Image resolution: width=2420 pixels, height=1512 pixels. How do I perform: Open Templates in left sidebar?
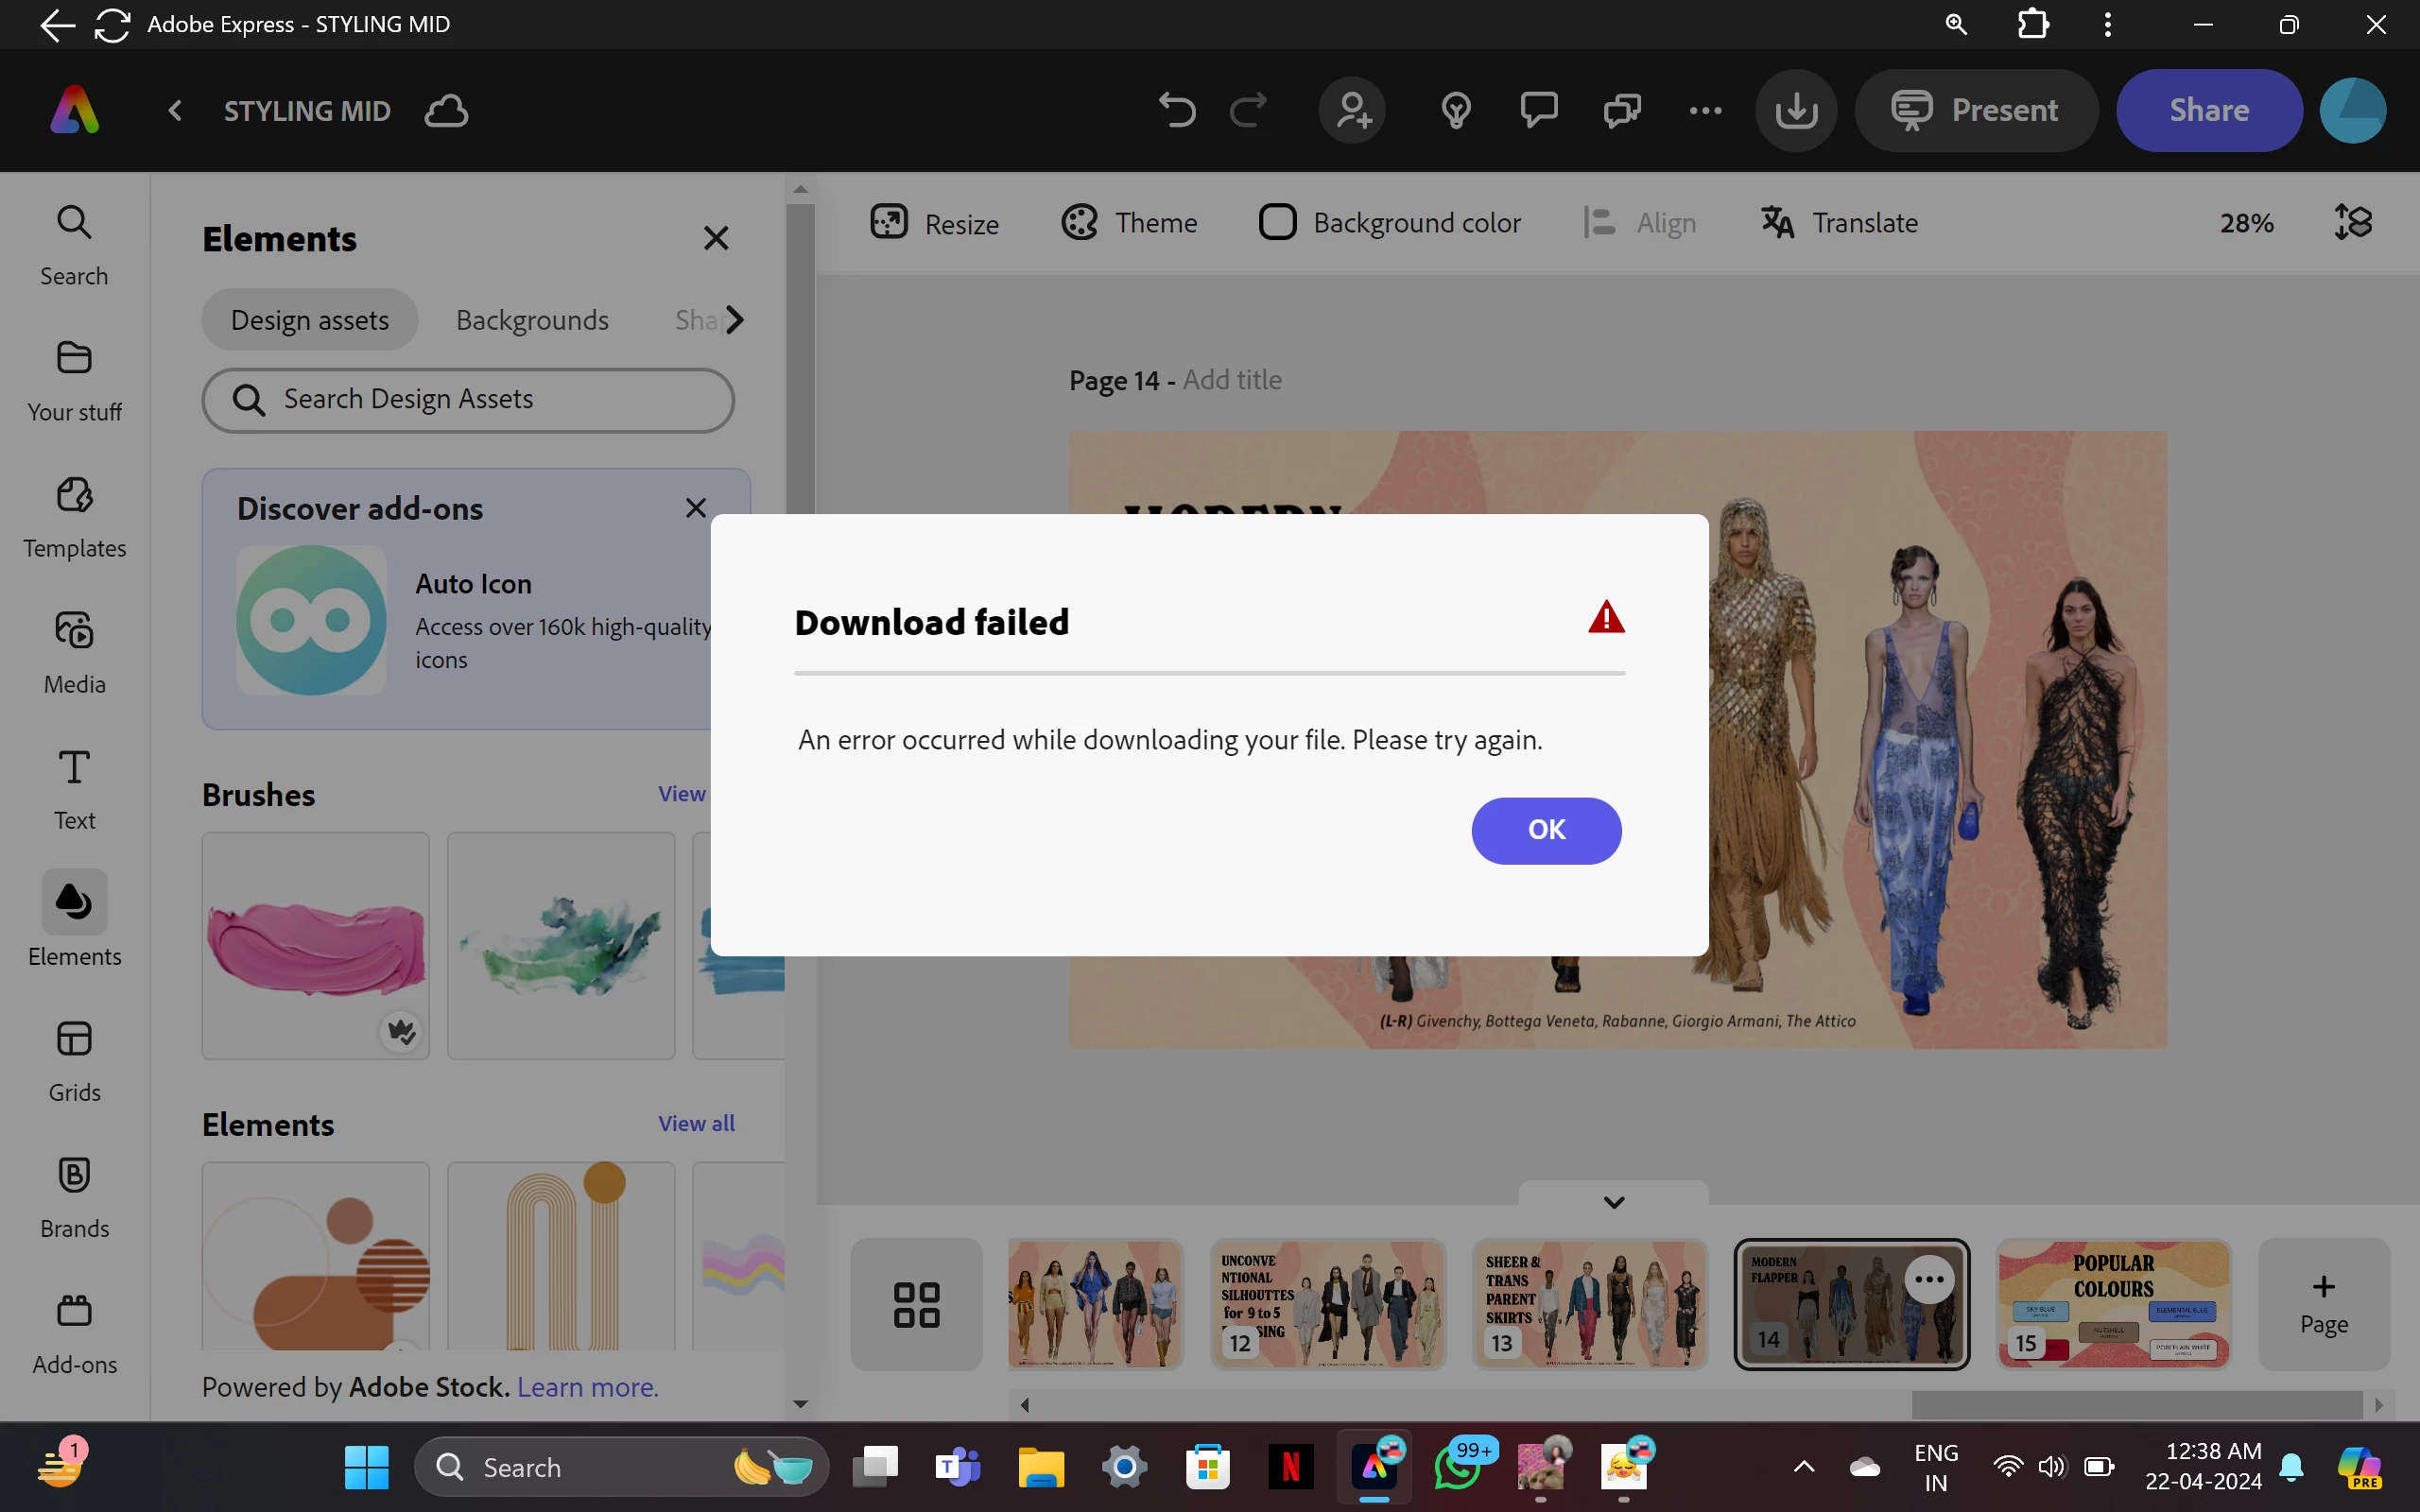point(74,517)
